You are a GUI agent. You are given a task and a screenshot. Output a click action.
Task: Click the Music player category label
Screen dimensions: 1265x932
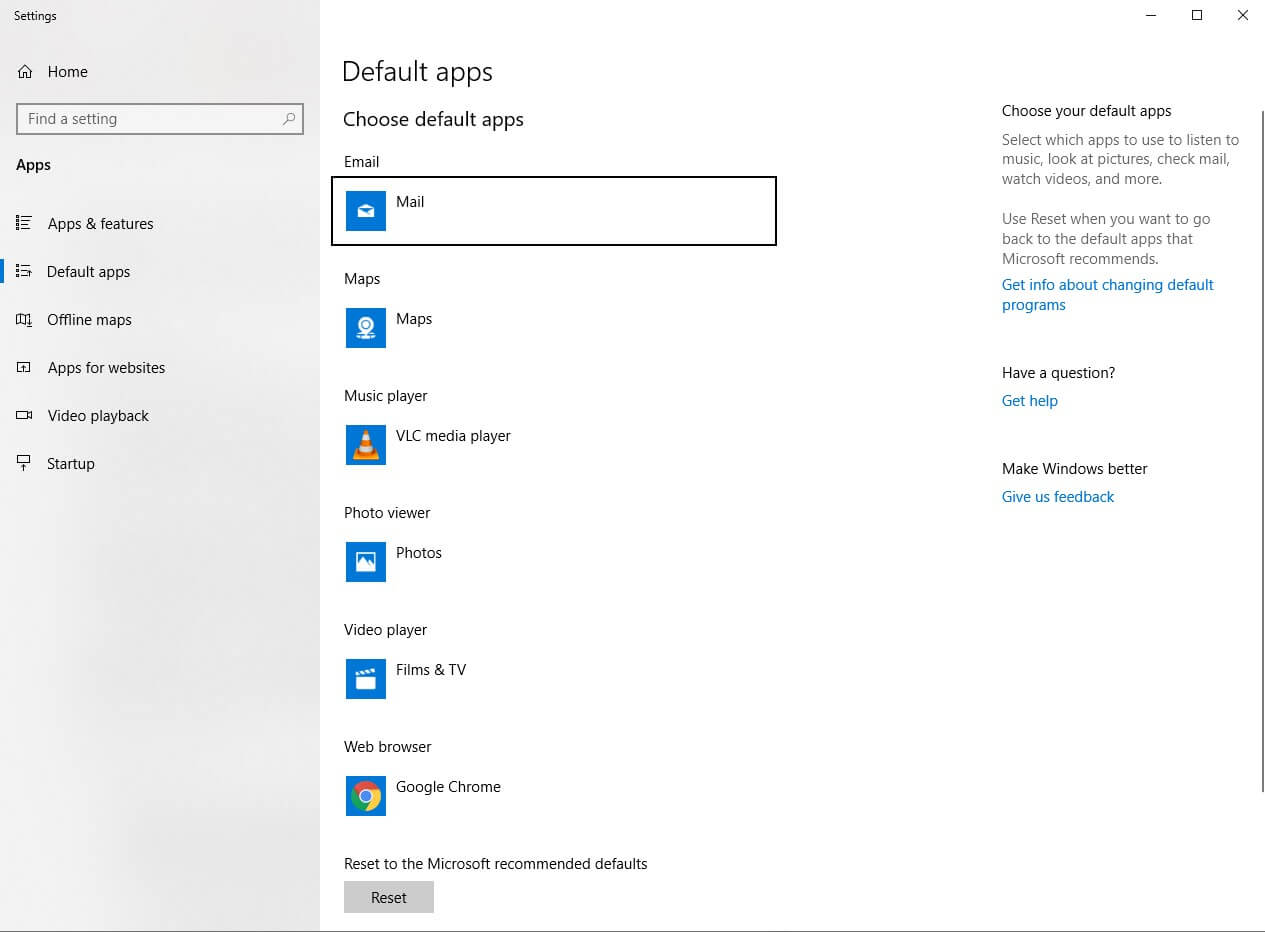386,396
